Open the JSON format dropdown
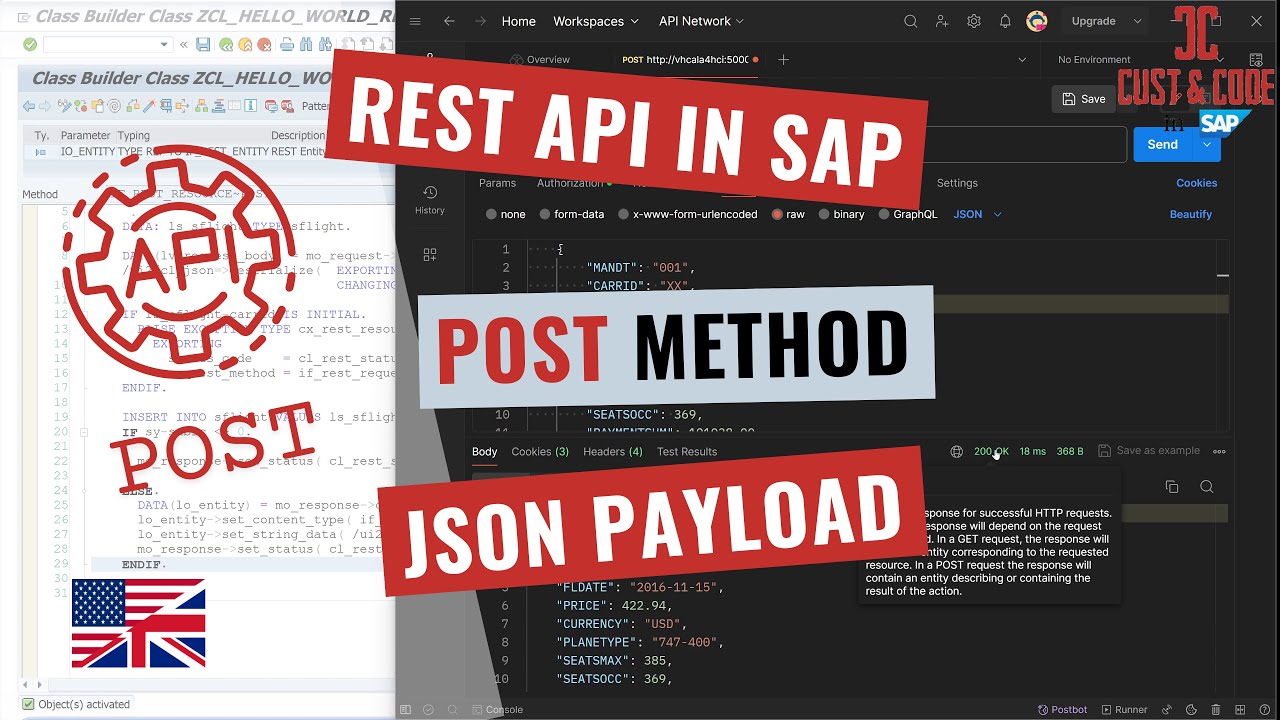Screen dimensions: 1280x720 (977, 214)
